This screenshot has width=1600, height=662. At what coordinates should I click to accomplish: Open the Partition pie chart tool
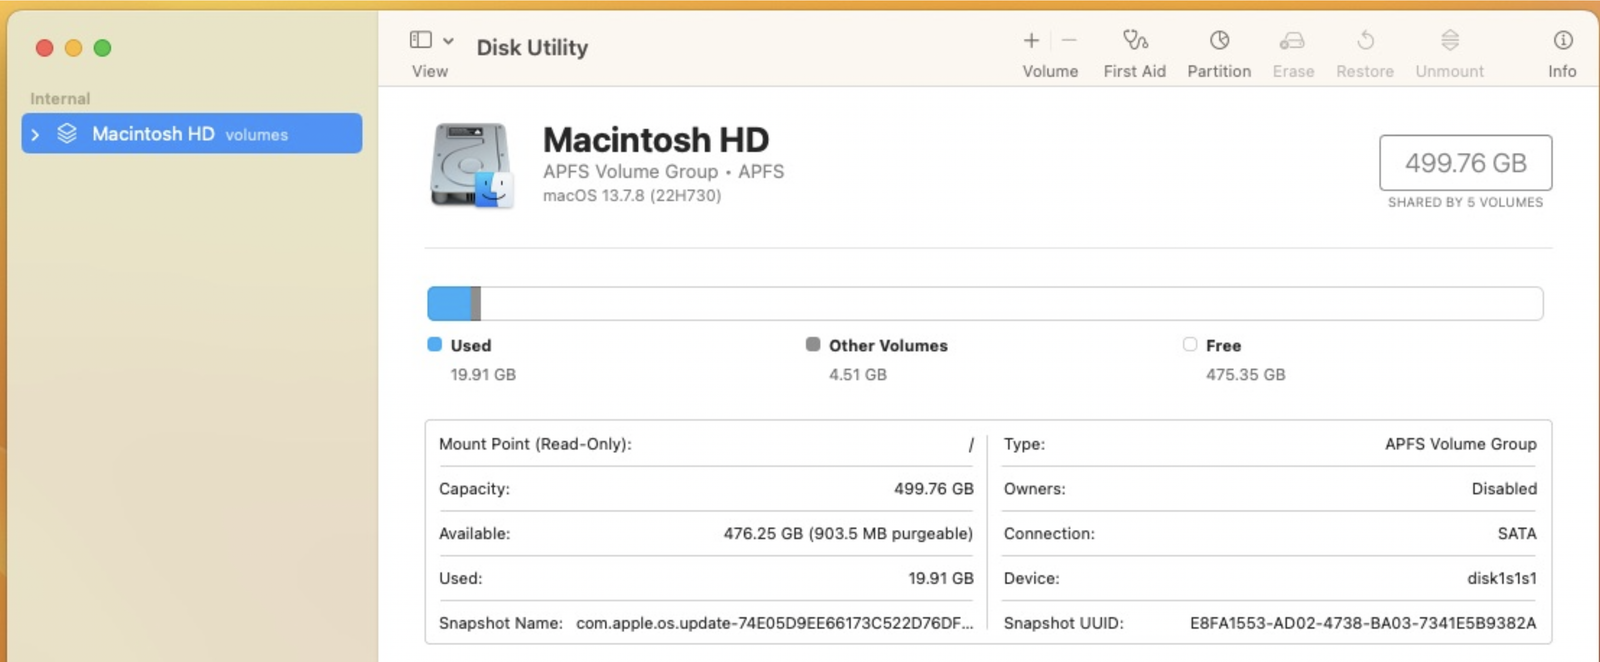(x=1219, y=40)
